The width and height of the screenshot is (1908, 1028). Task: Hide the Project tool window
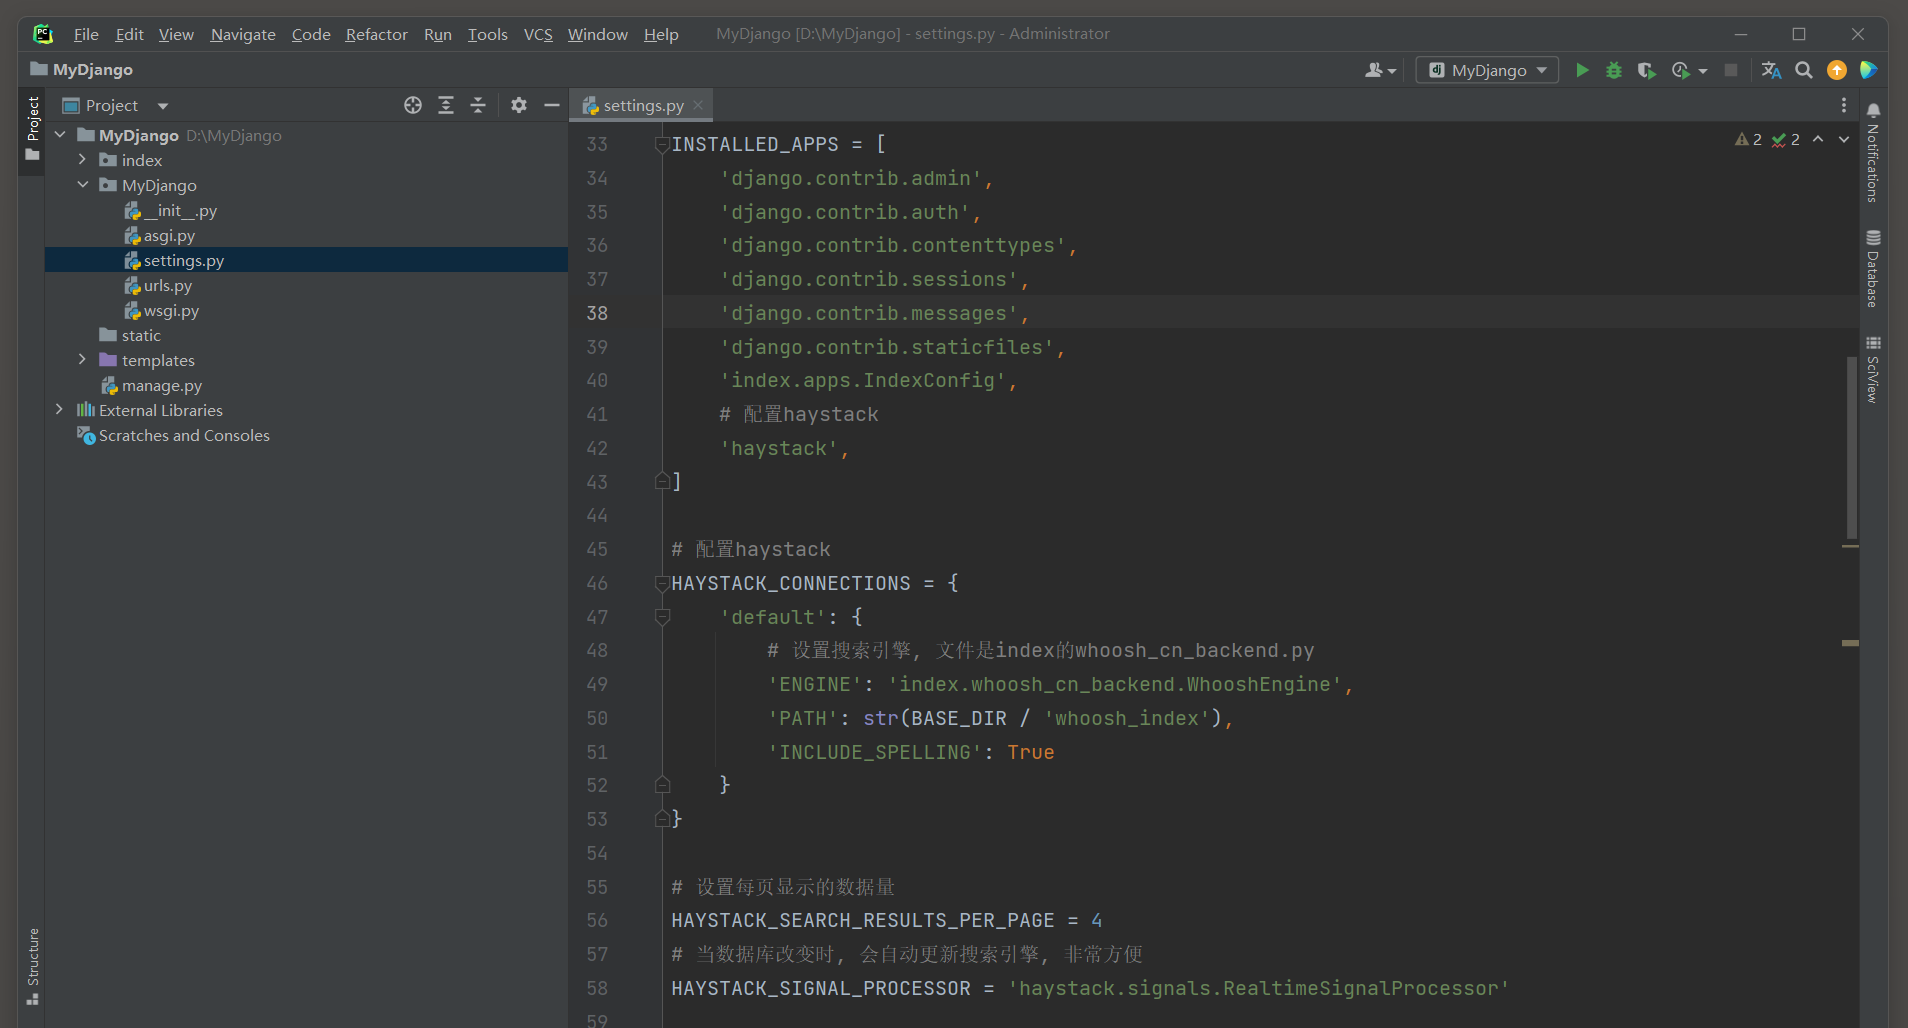pos(551,105)
